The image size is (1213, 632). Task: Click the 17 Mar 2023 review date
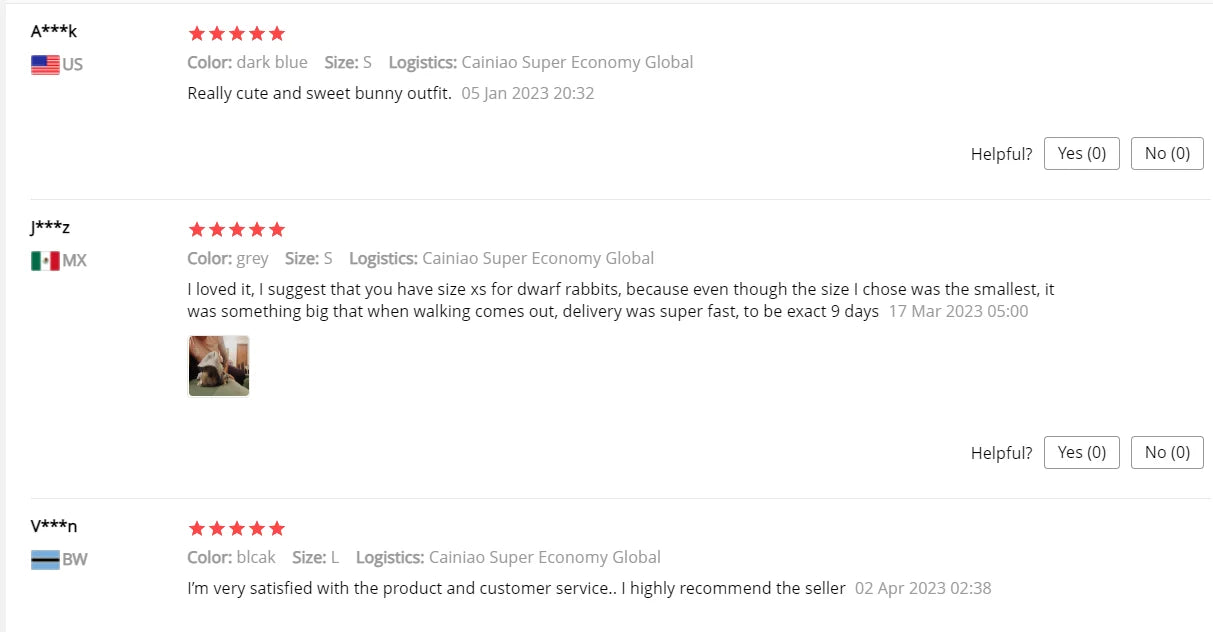958,311
